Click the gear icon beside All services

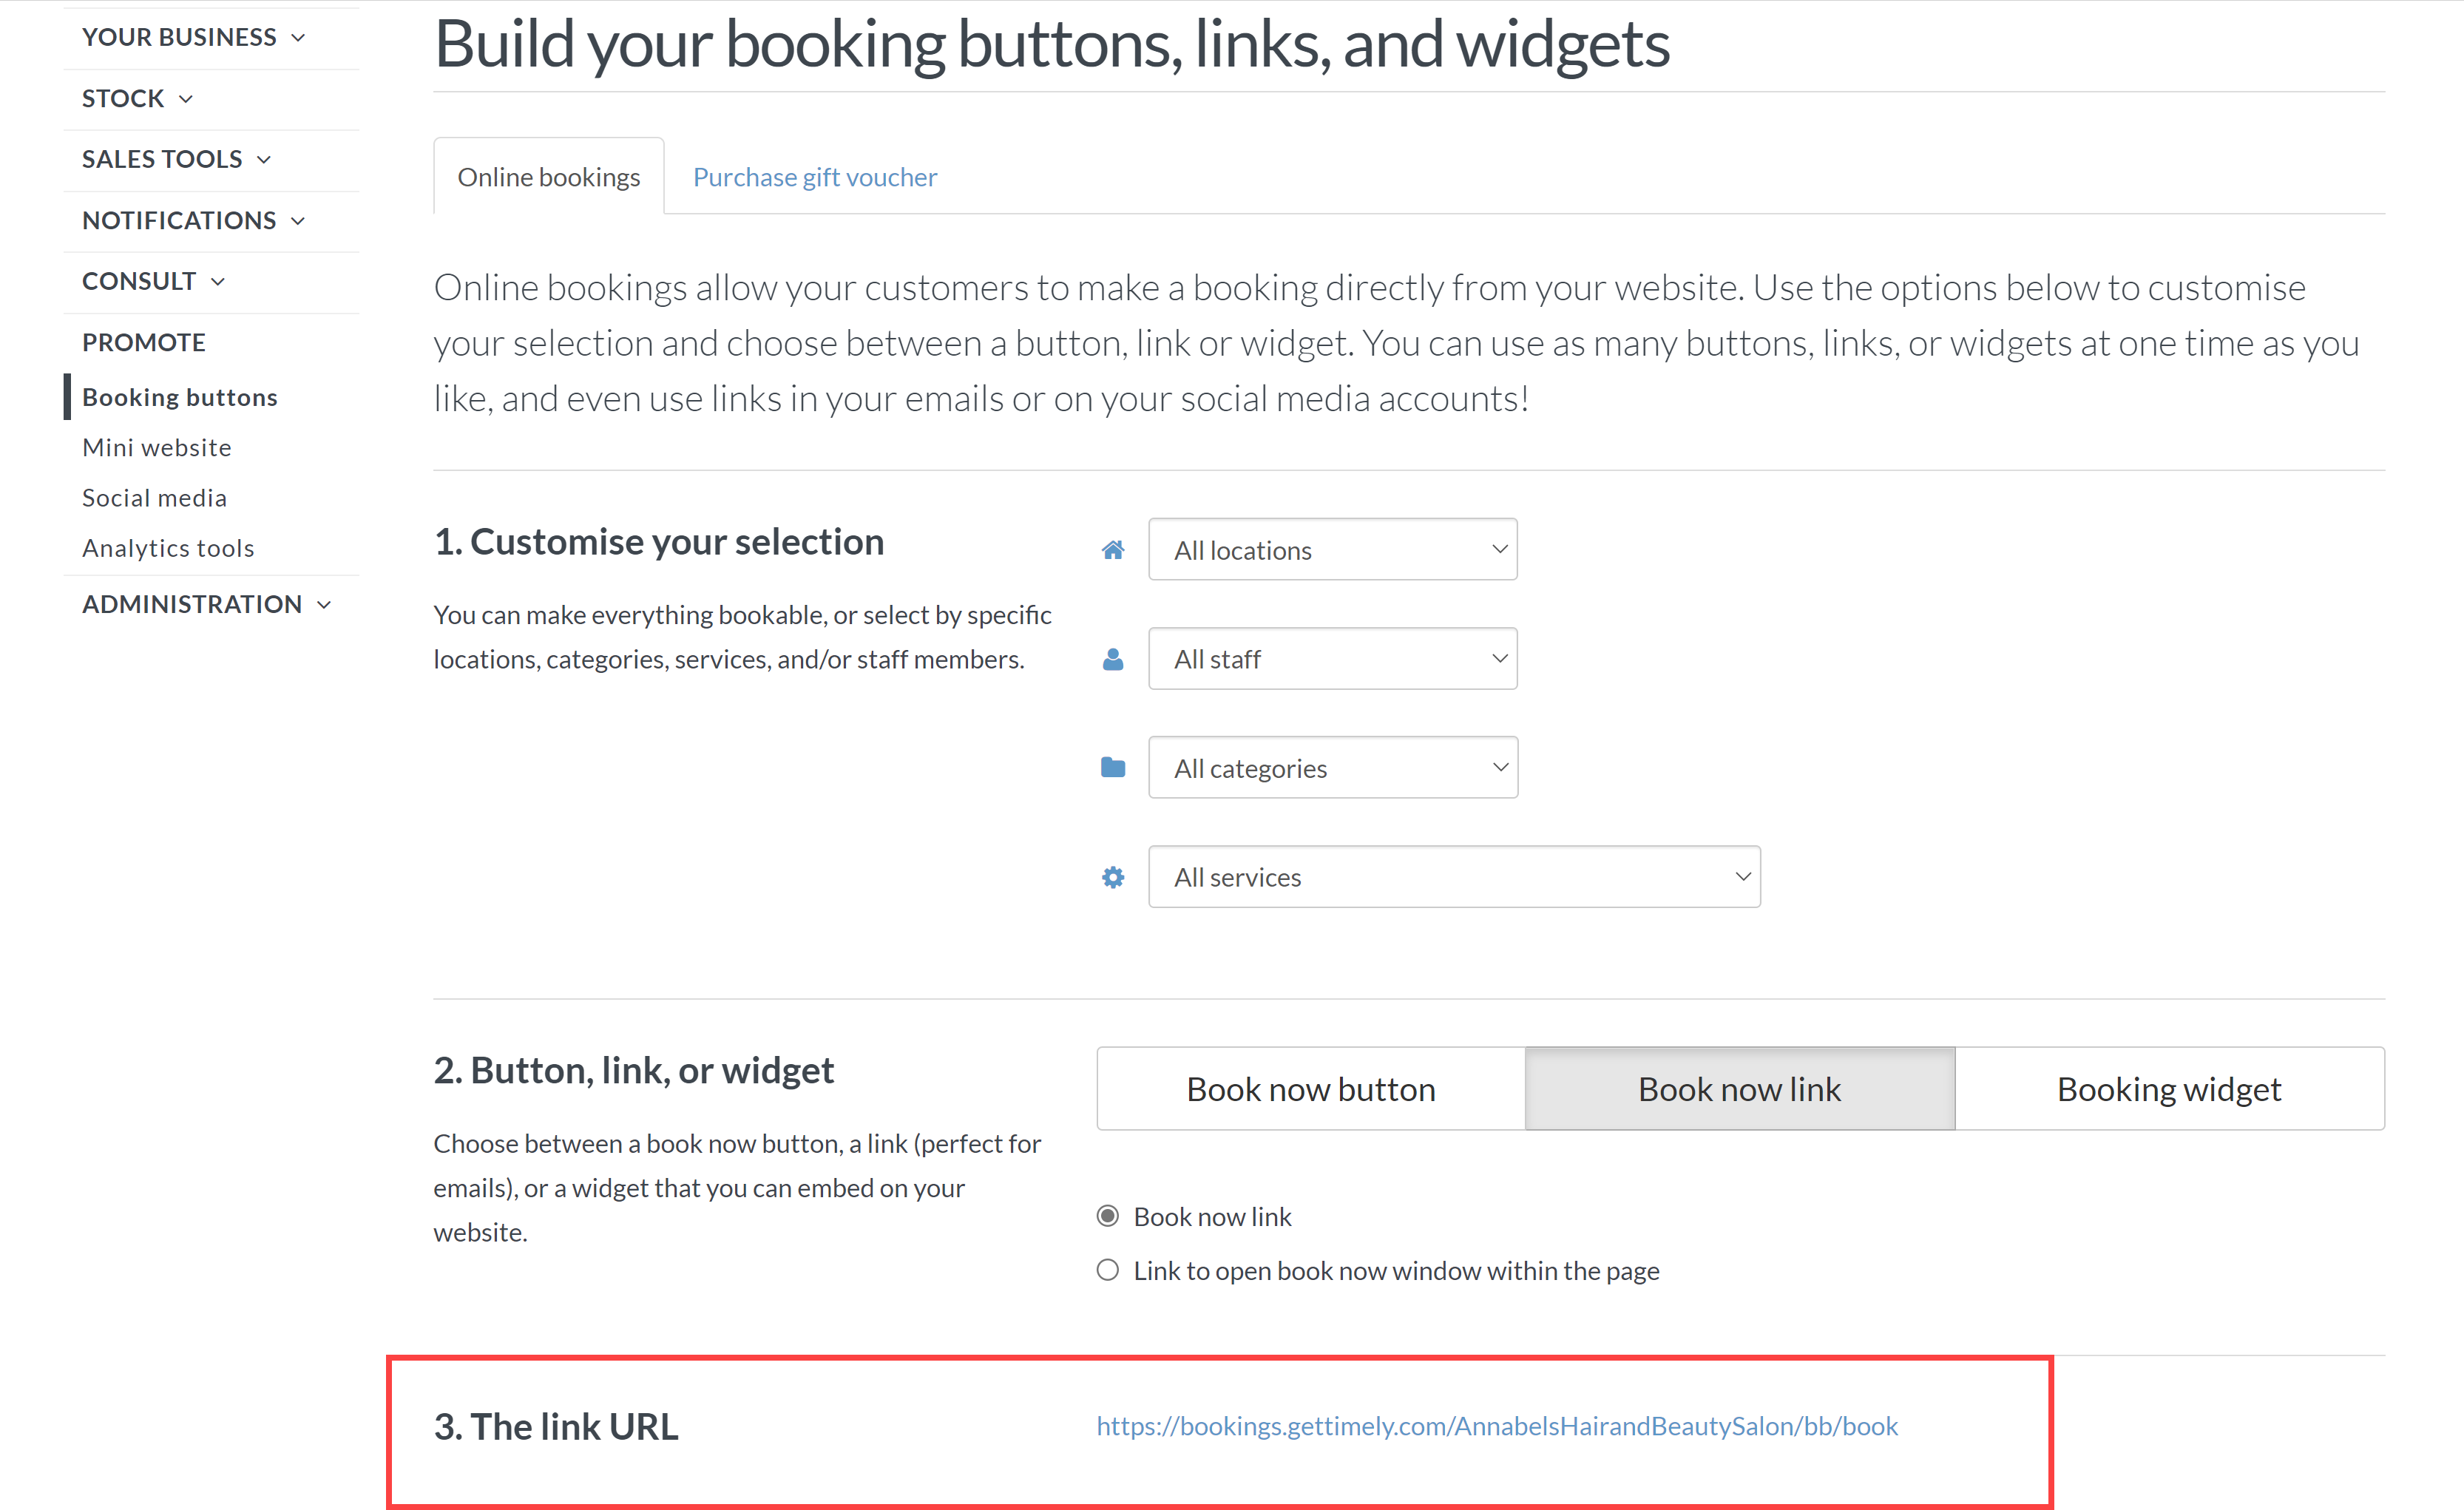(1113, 877)
